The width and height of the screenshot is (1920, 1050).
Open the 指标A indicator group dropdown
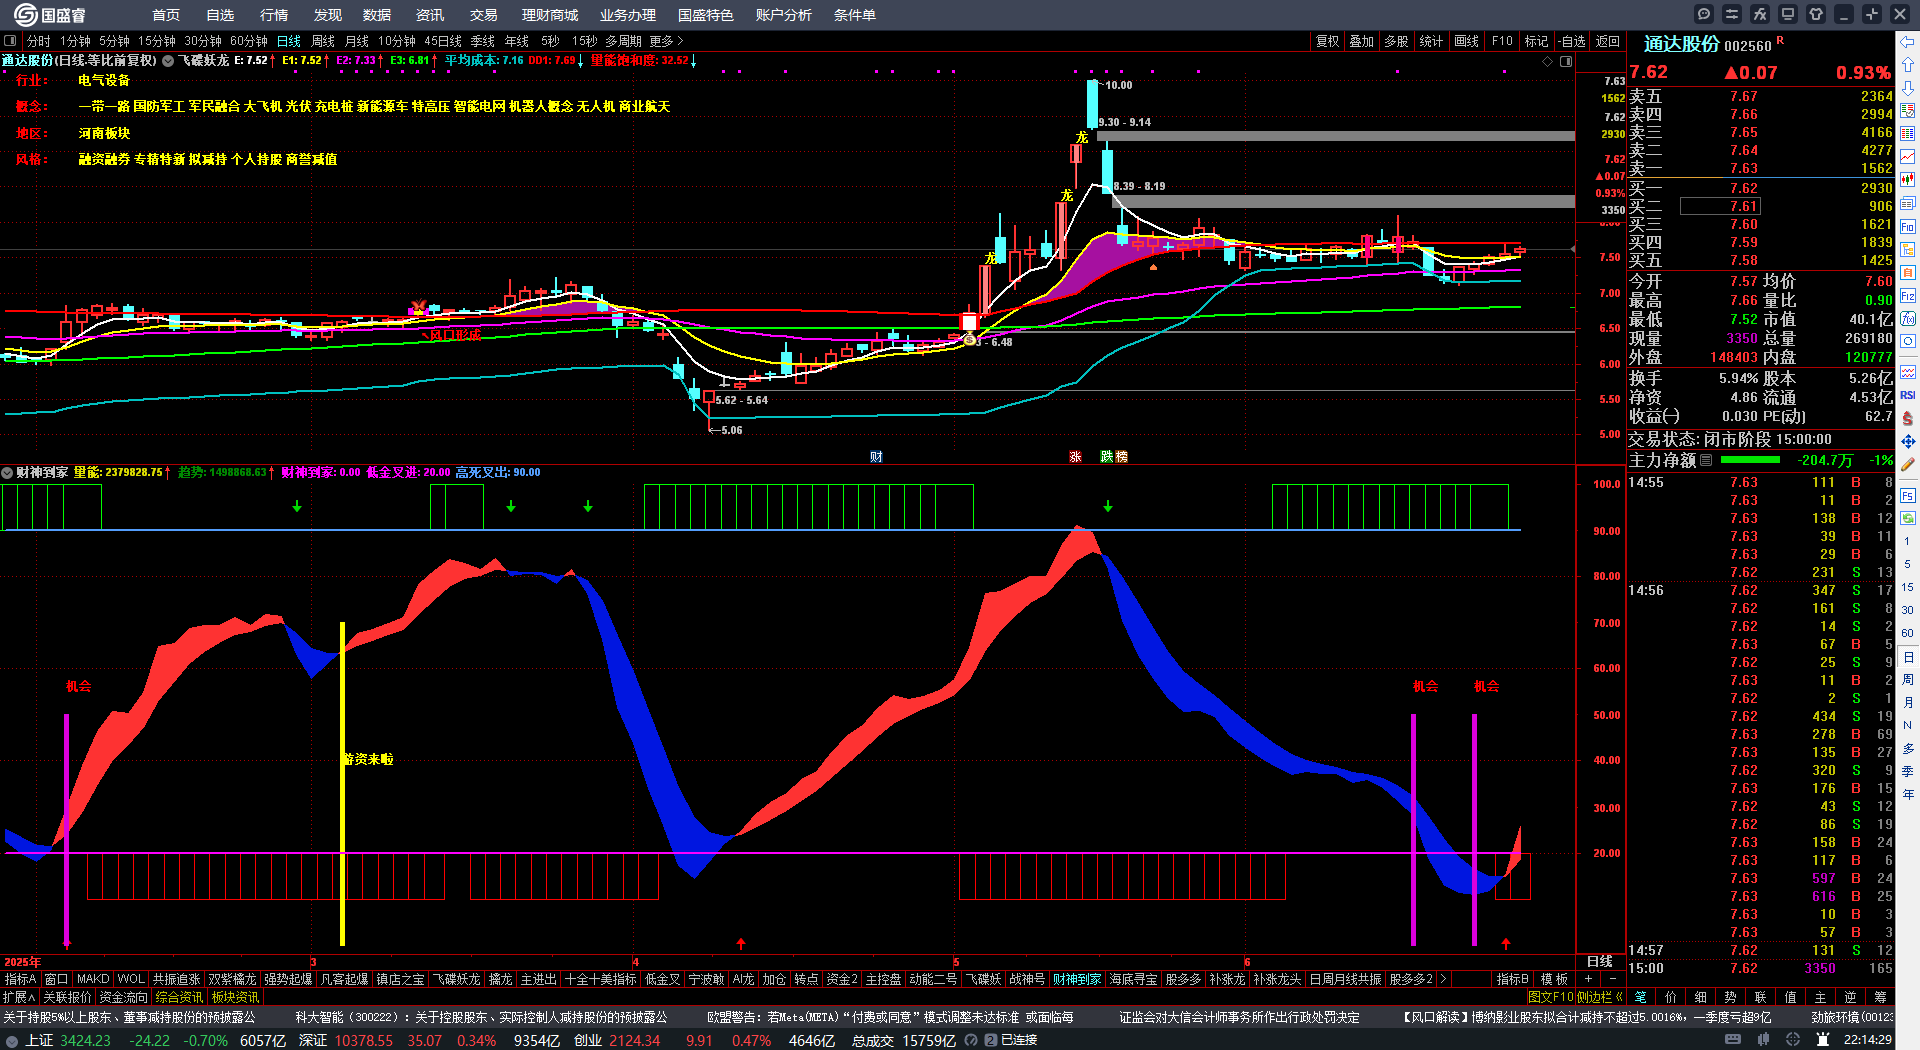click(20, 979)
